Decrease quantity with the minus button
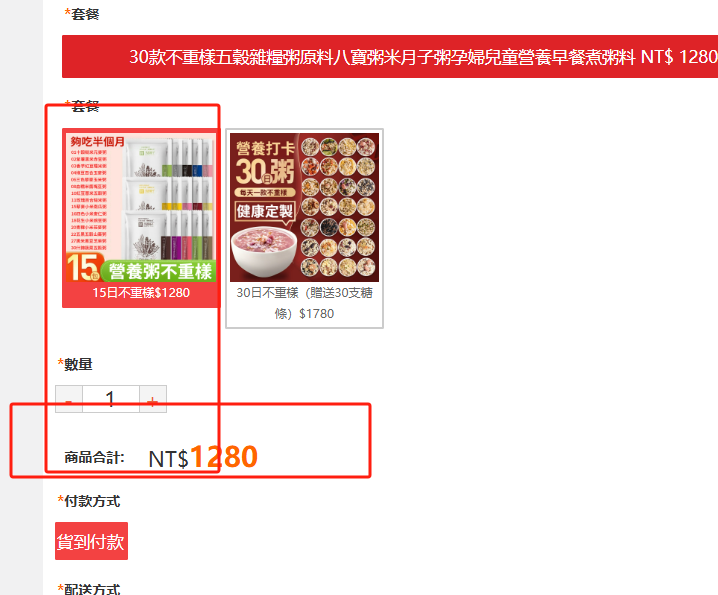Viewport: 718px width, 595px height. pos(69,399)
